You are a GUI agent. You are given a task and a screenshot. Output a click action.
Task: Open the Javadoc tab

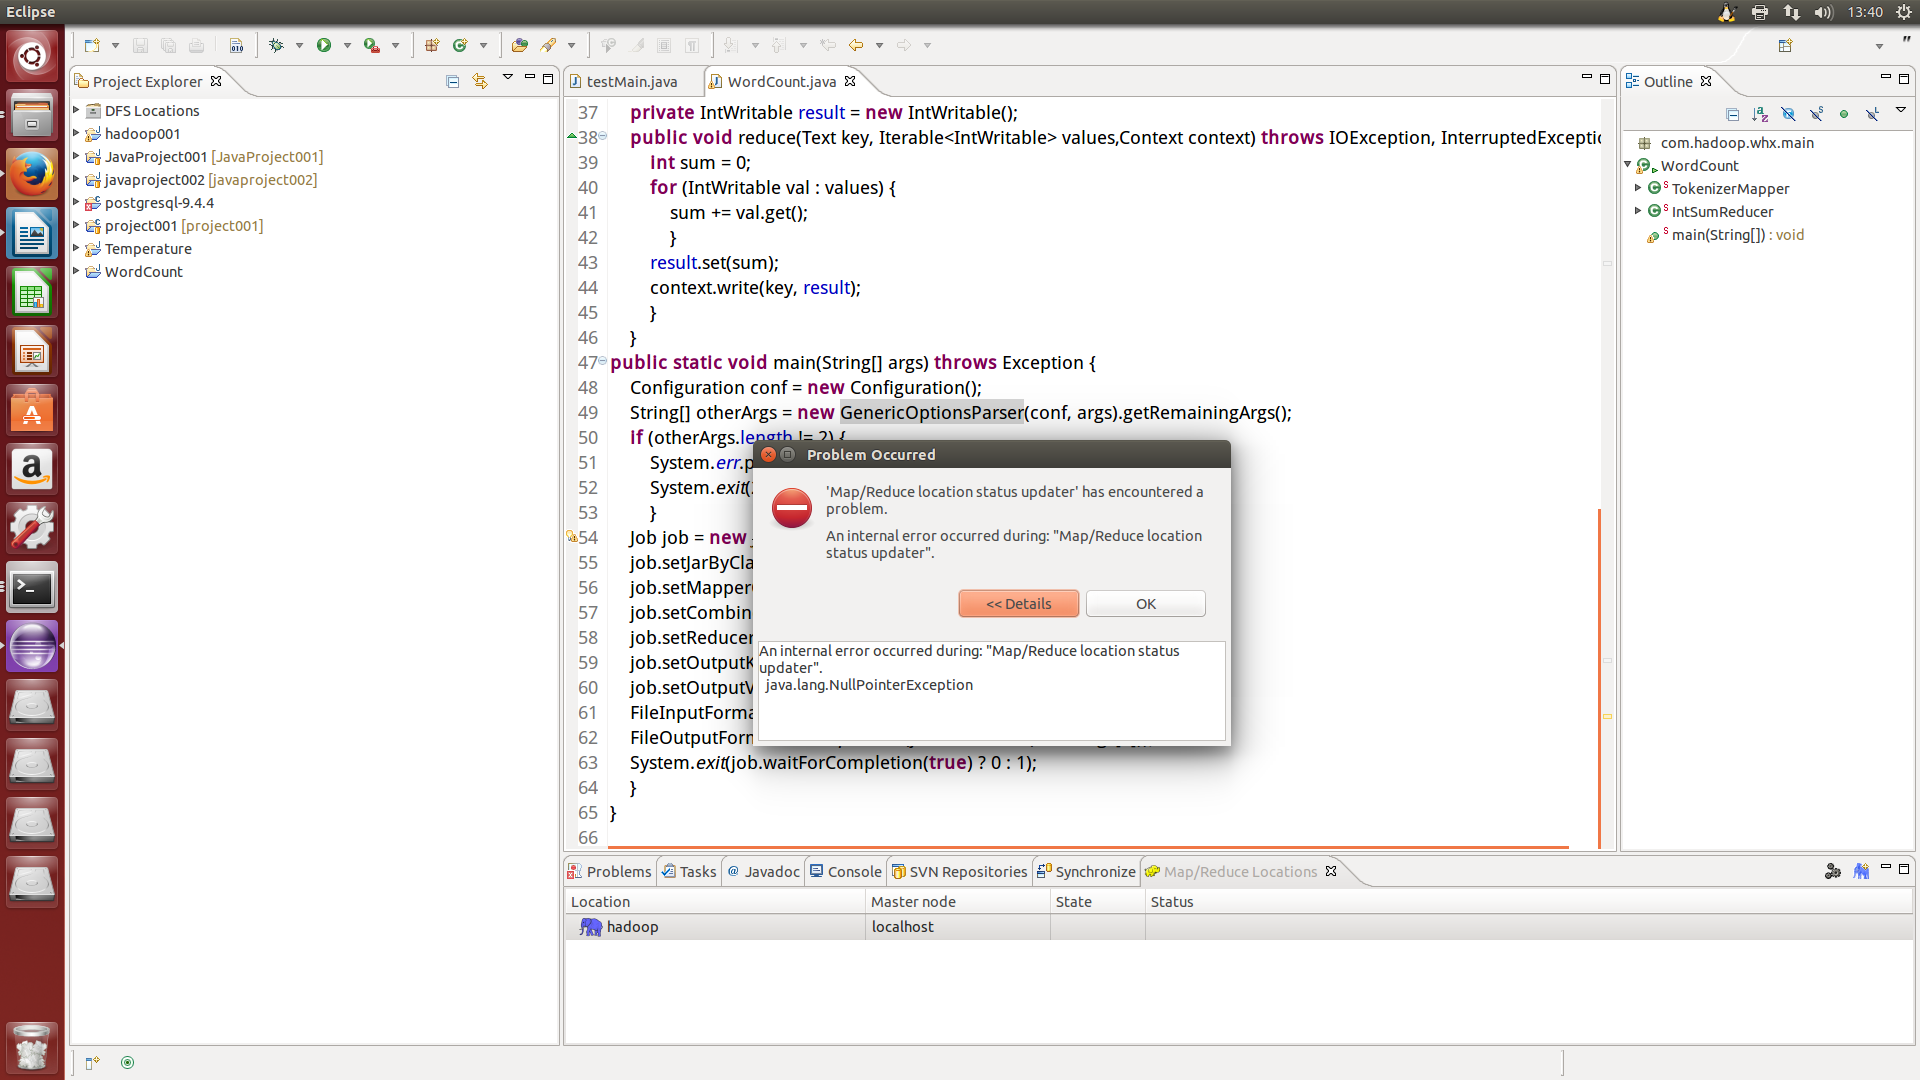pos(763,872)
